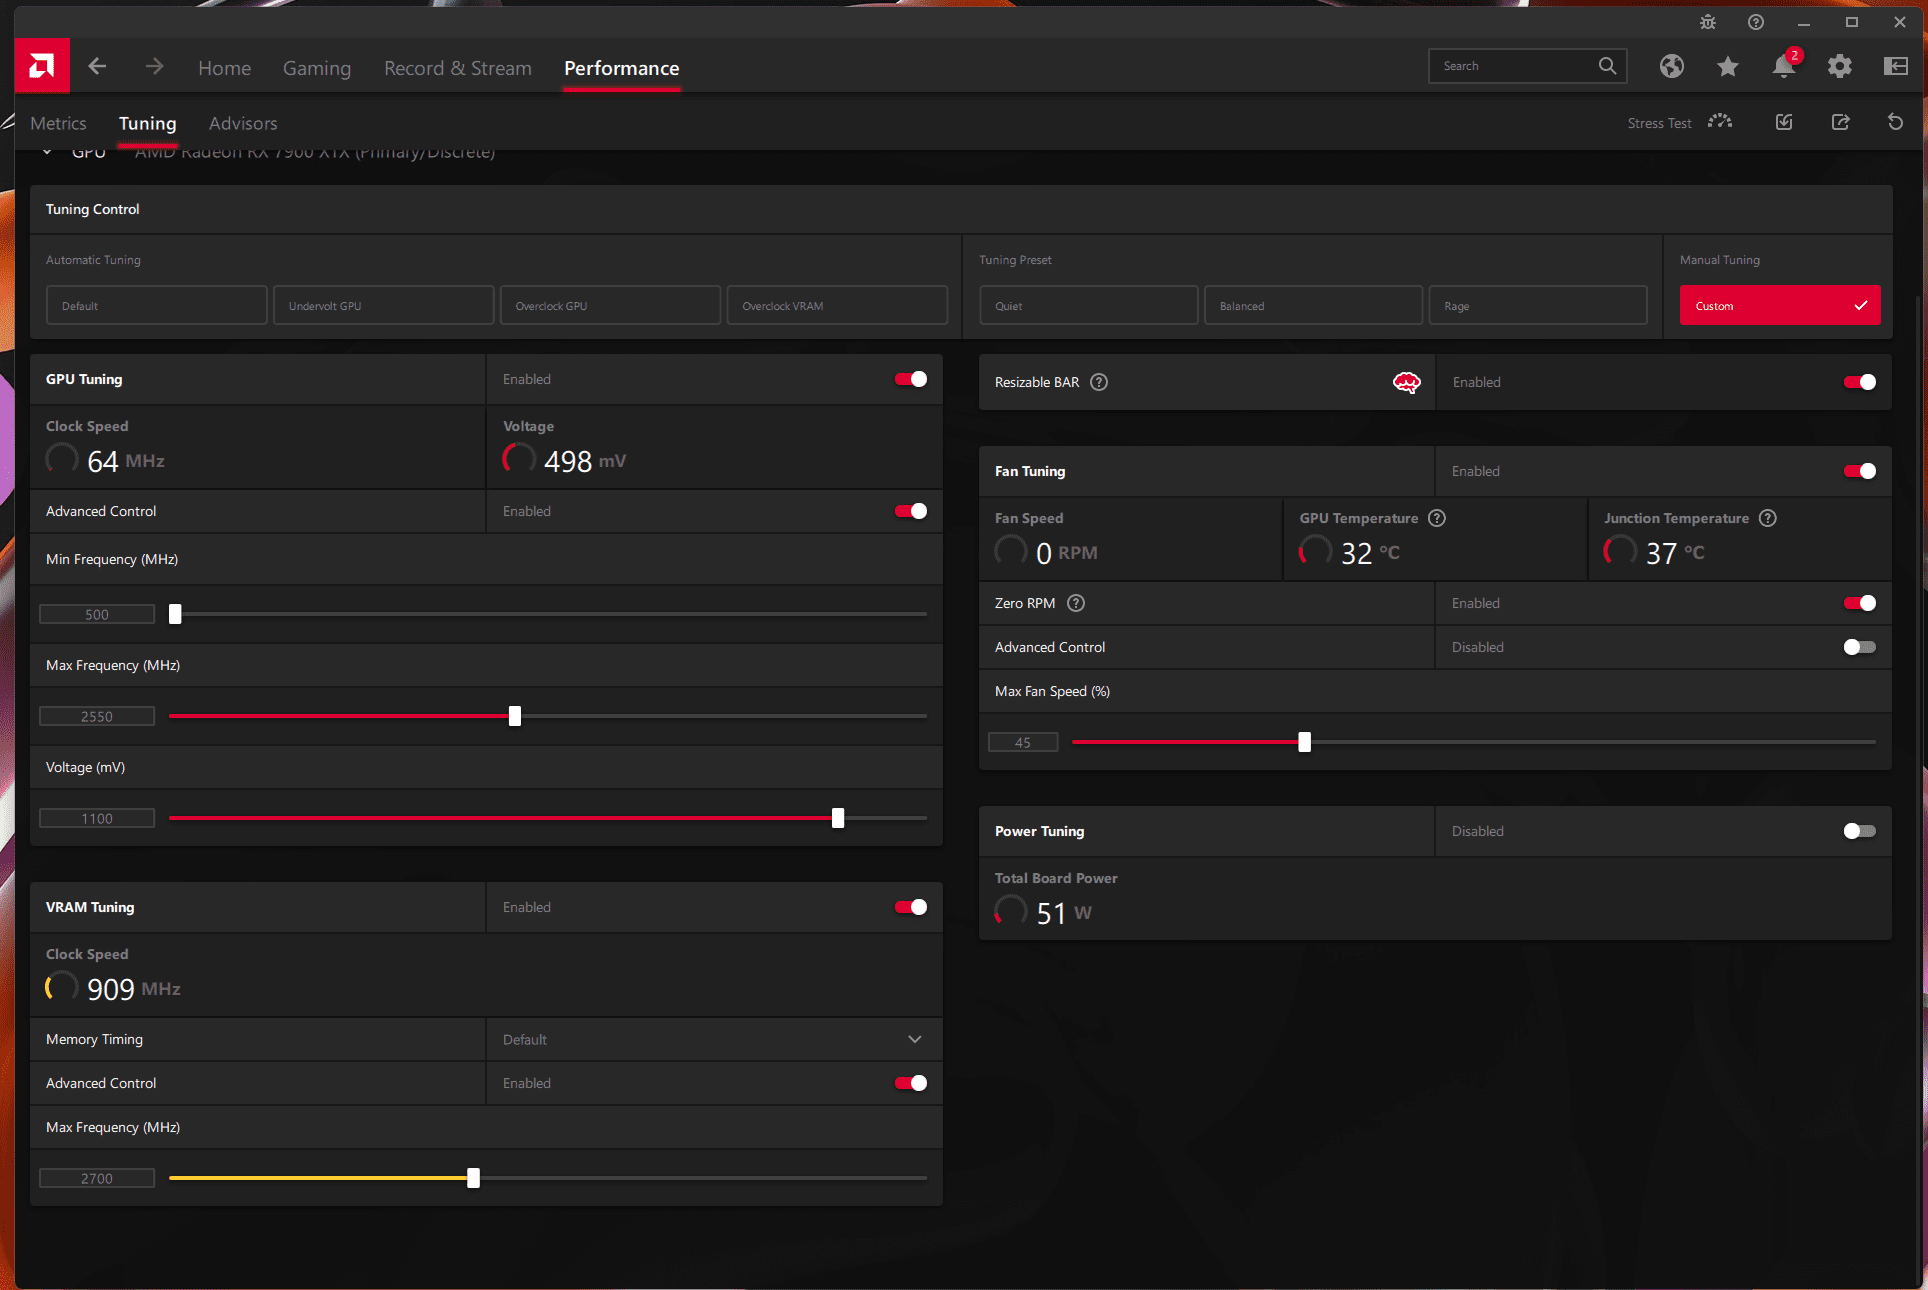This screenshot has height=1290, width=1928.
Task: Disable VRAM Tuning toggle
Action: (911, 907)
